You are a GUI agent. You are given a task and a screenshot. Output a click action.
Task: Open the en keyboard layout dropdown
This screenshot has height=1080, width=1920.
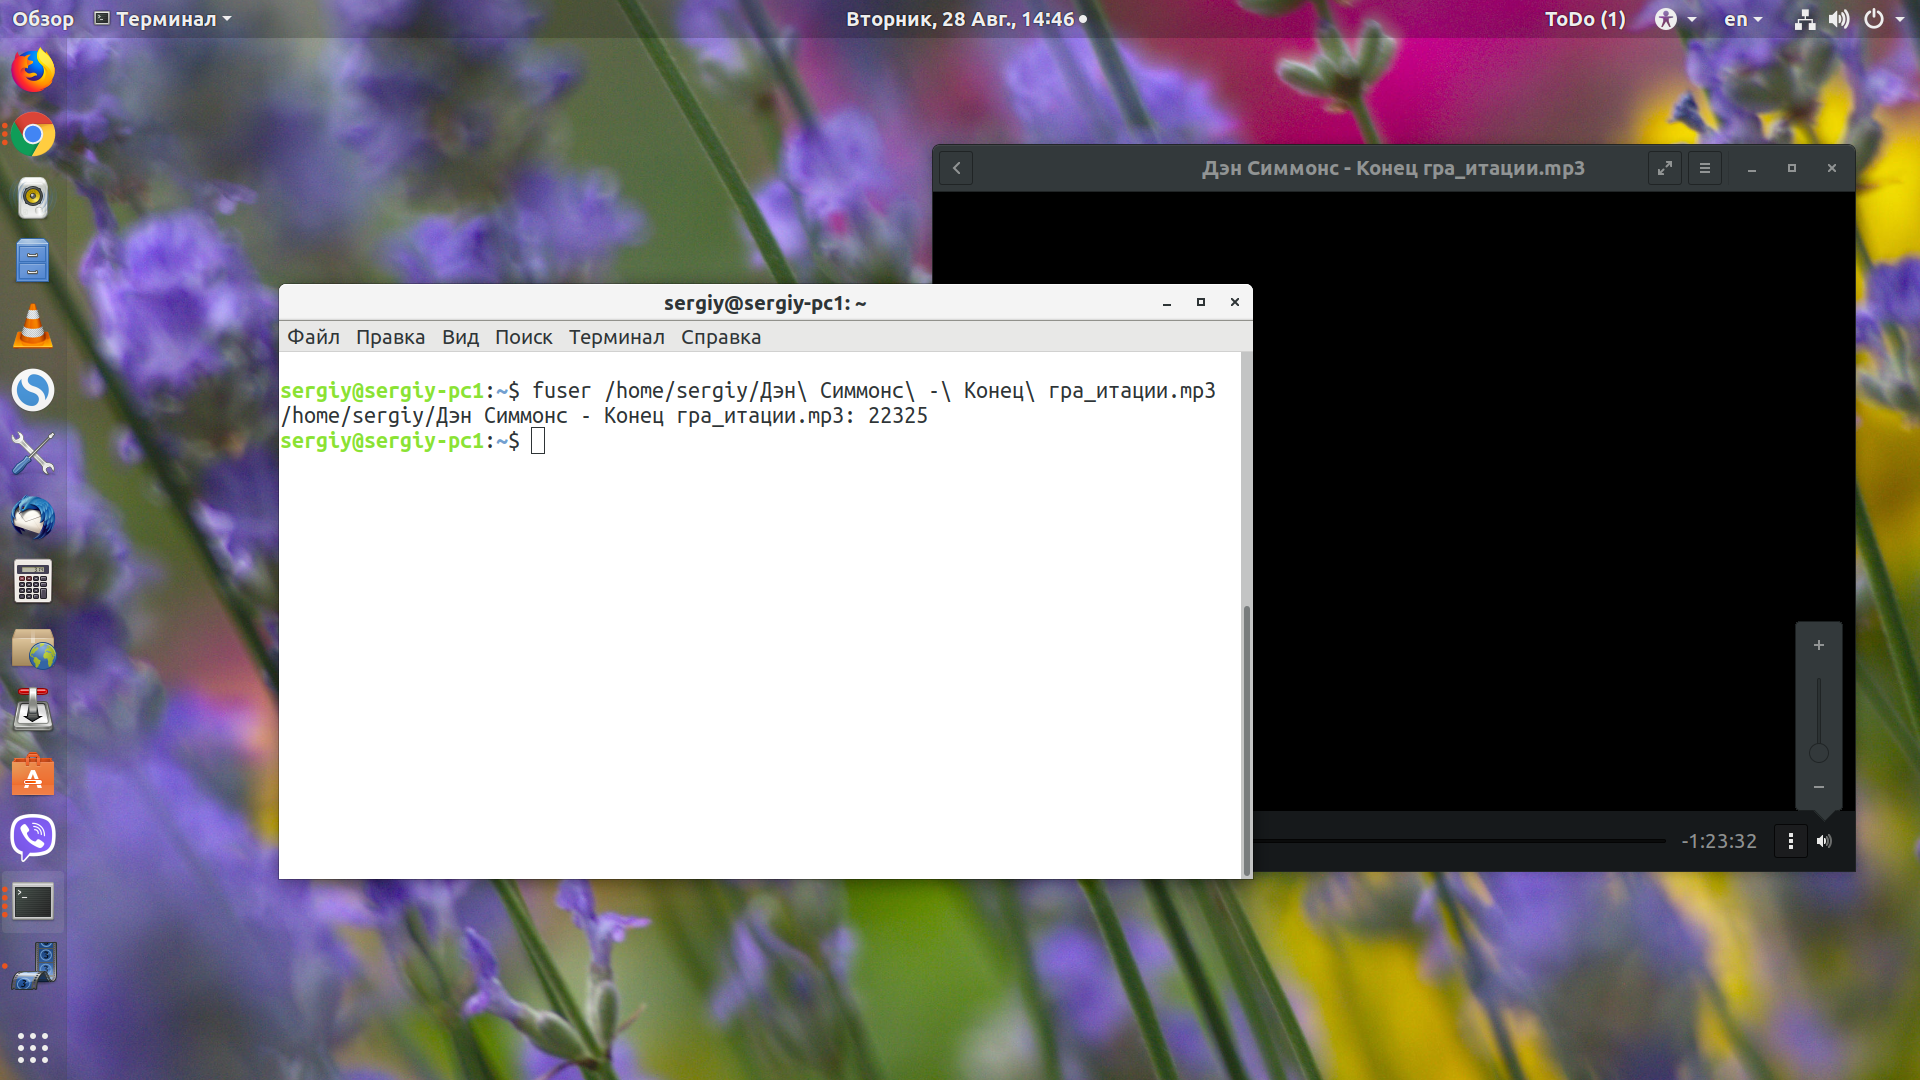coord(1743,19)
